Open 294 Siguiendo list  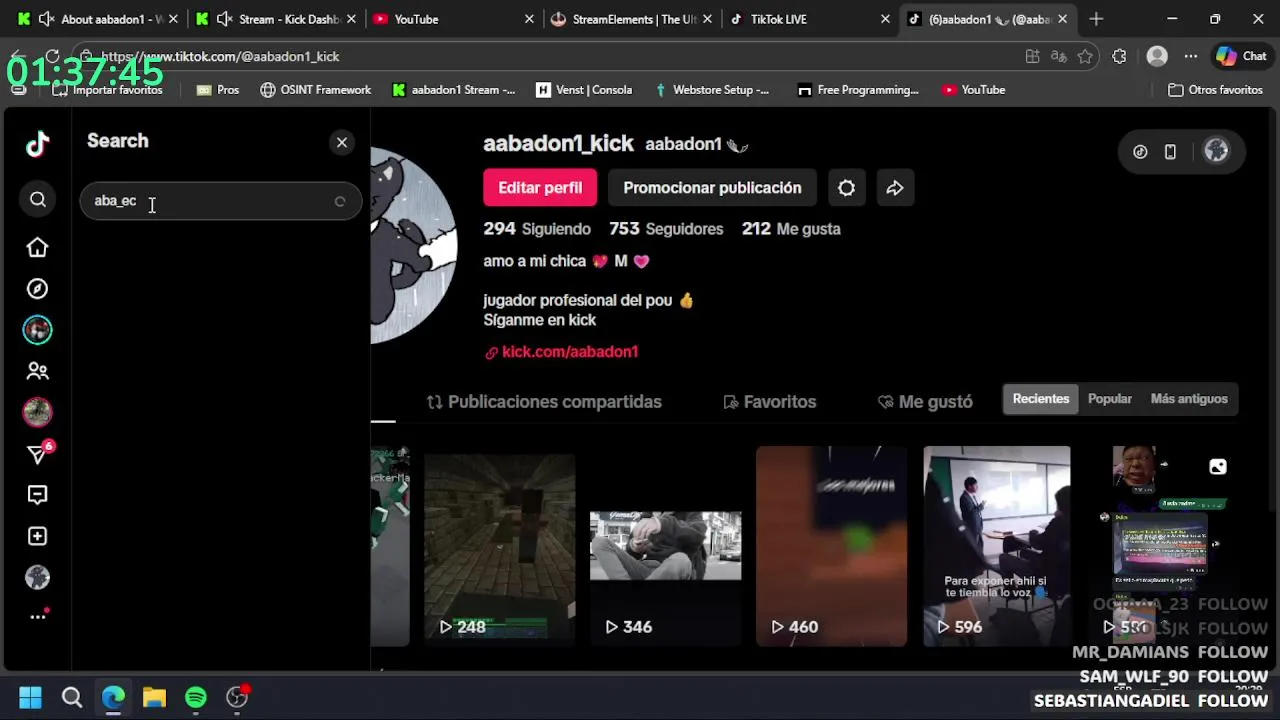[x=537, y=229]
